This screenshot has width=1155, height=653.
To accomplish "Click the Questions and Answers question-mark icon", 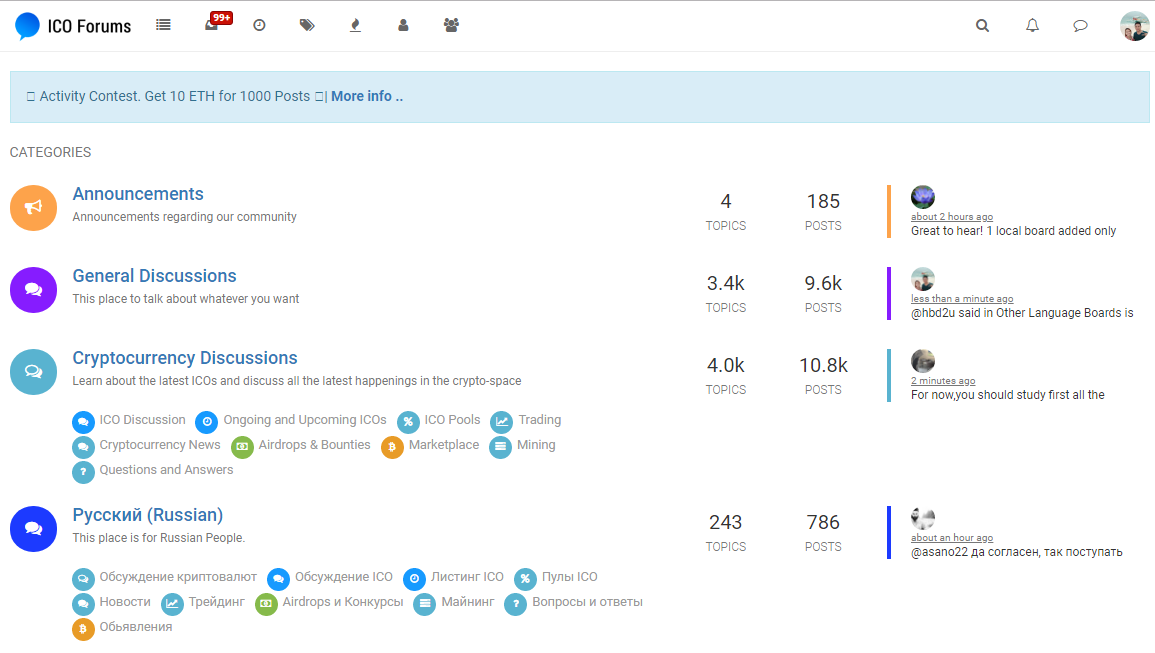I will tap(83, 472).
